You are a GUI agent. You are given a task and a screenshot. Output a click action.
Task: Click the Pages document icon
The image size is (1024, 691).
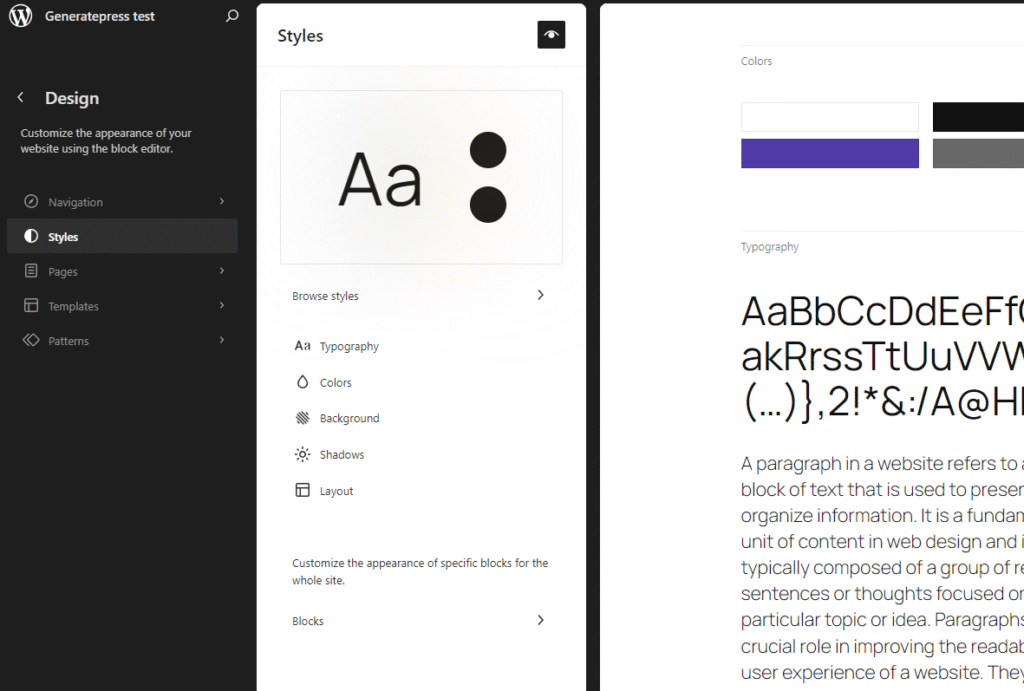coord(31,271)
